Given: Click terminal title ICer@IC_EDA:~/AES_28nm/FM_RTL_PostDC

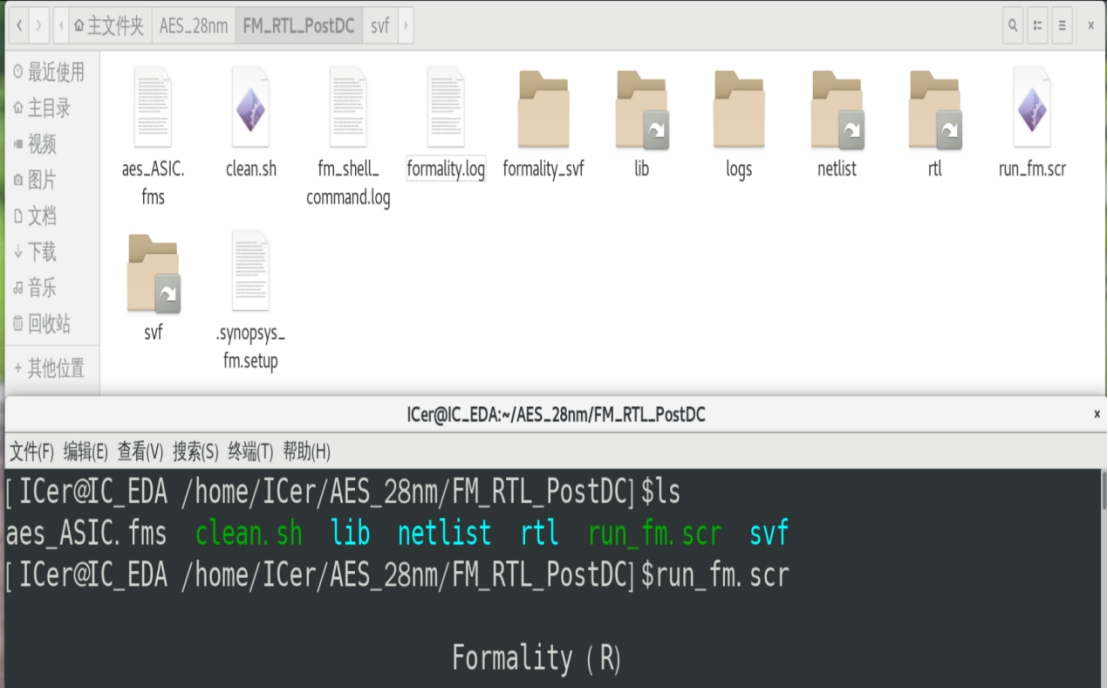Looking at the screenshot, I should coord(556,415).
